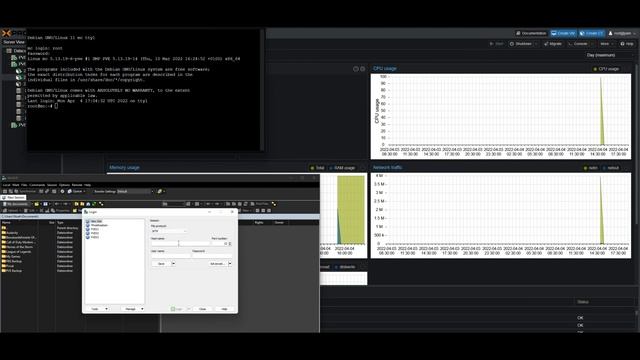
Task: Toggle the RAM usage legend item
Action: click(x=342, y=168)
